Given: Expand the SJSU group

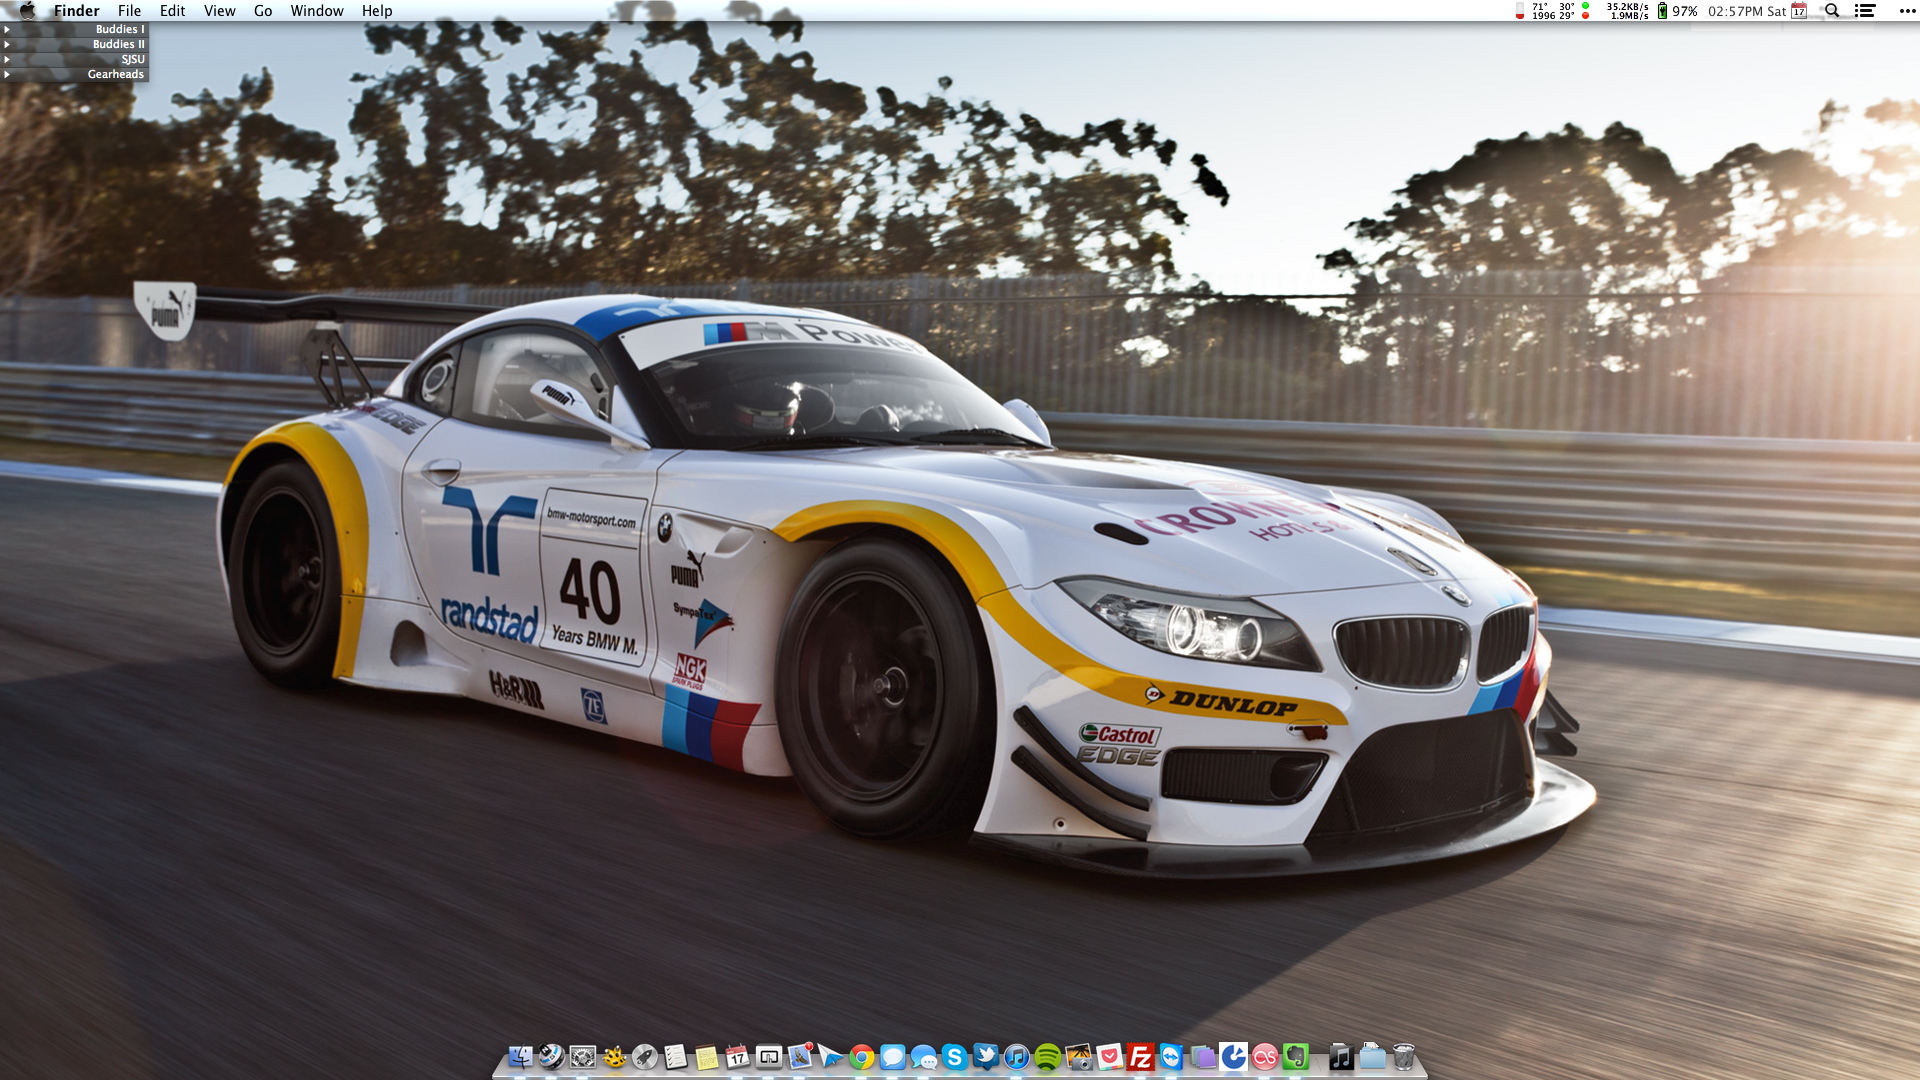Looking at the screenshot, I should [7, 60].
